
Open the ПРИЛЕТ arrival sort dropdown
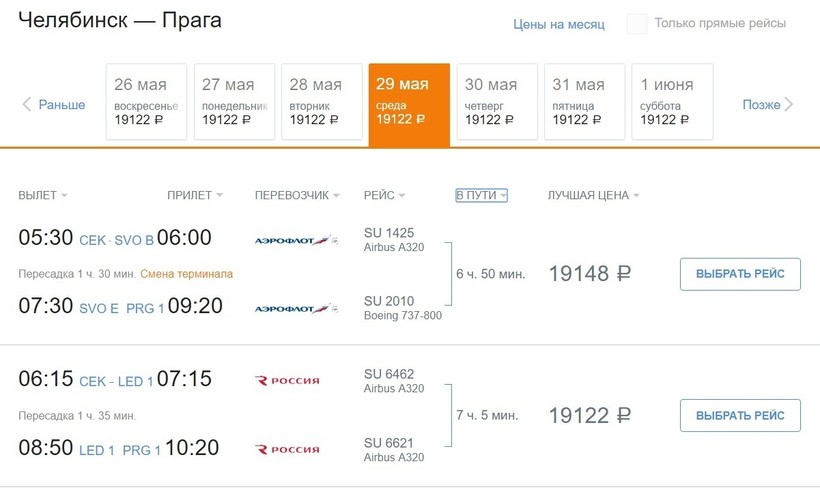coord(195,195)
